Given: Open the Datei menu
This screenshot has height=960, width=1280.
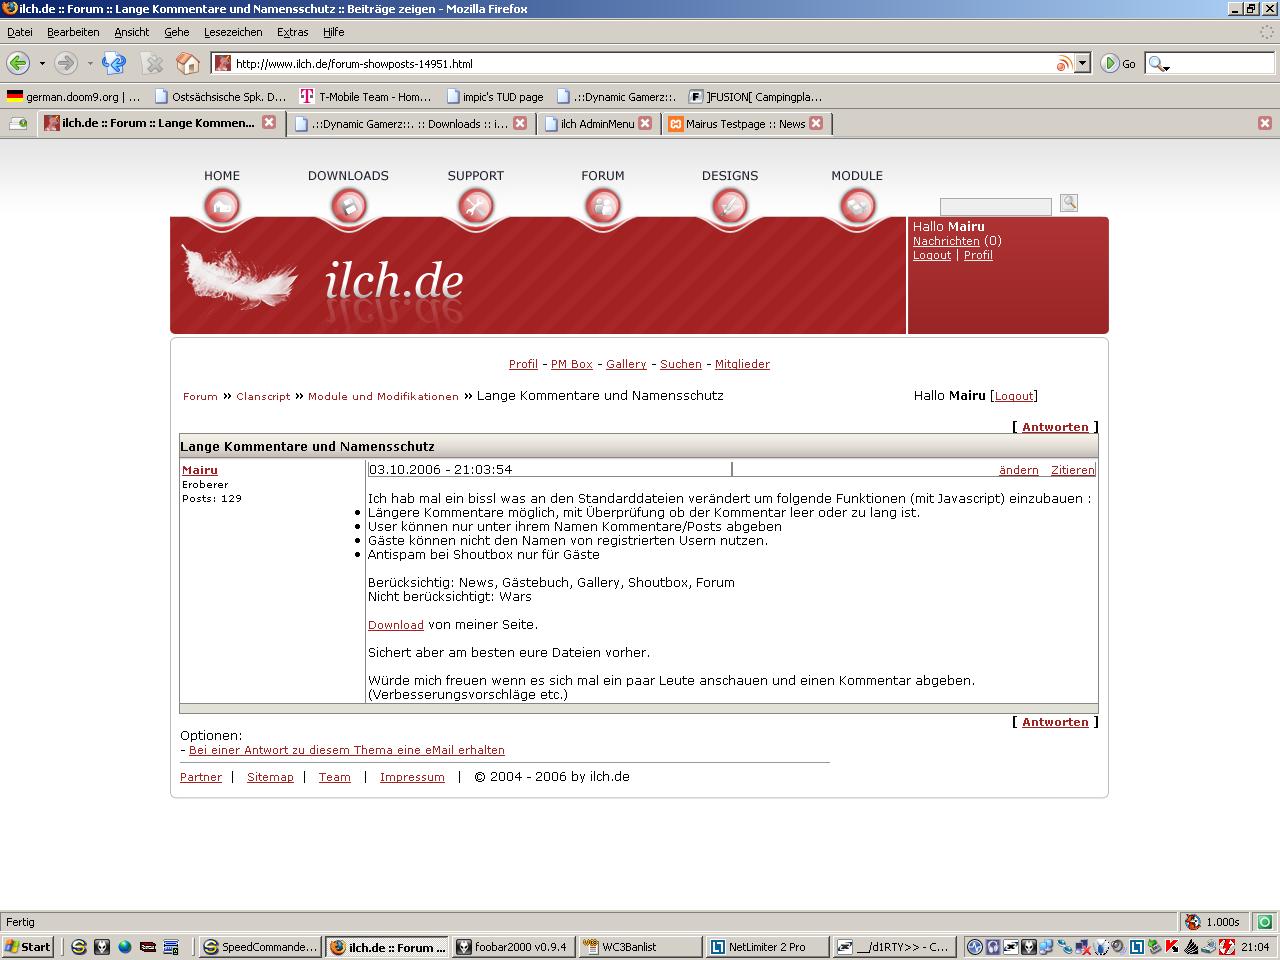Looking at the screenshot, I should tap(19, 32).
